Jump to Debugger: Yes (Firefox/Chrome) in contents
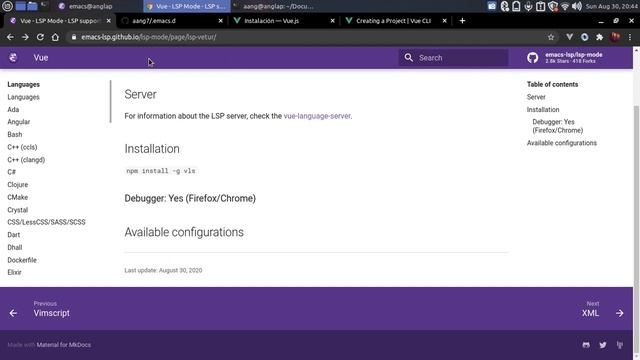Screen dimensions: 640x360 coord(558,126)
